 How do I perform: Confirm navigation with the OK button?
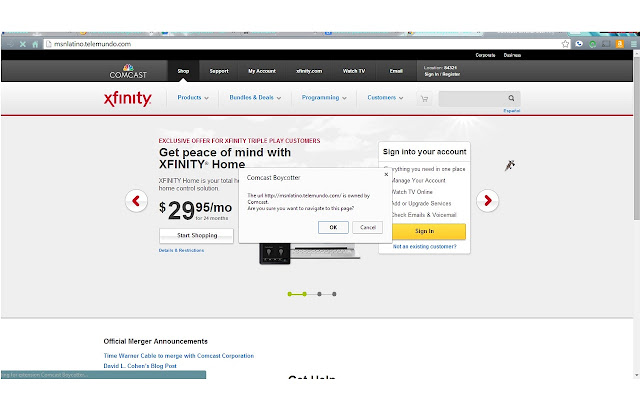[333, 227]
